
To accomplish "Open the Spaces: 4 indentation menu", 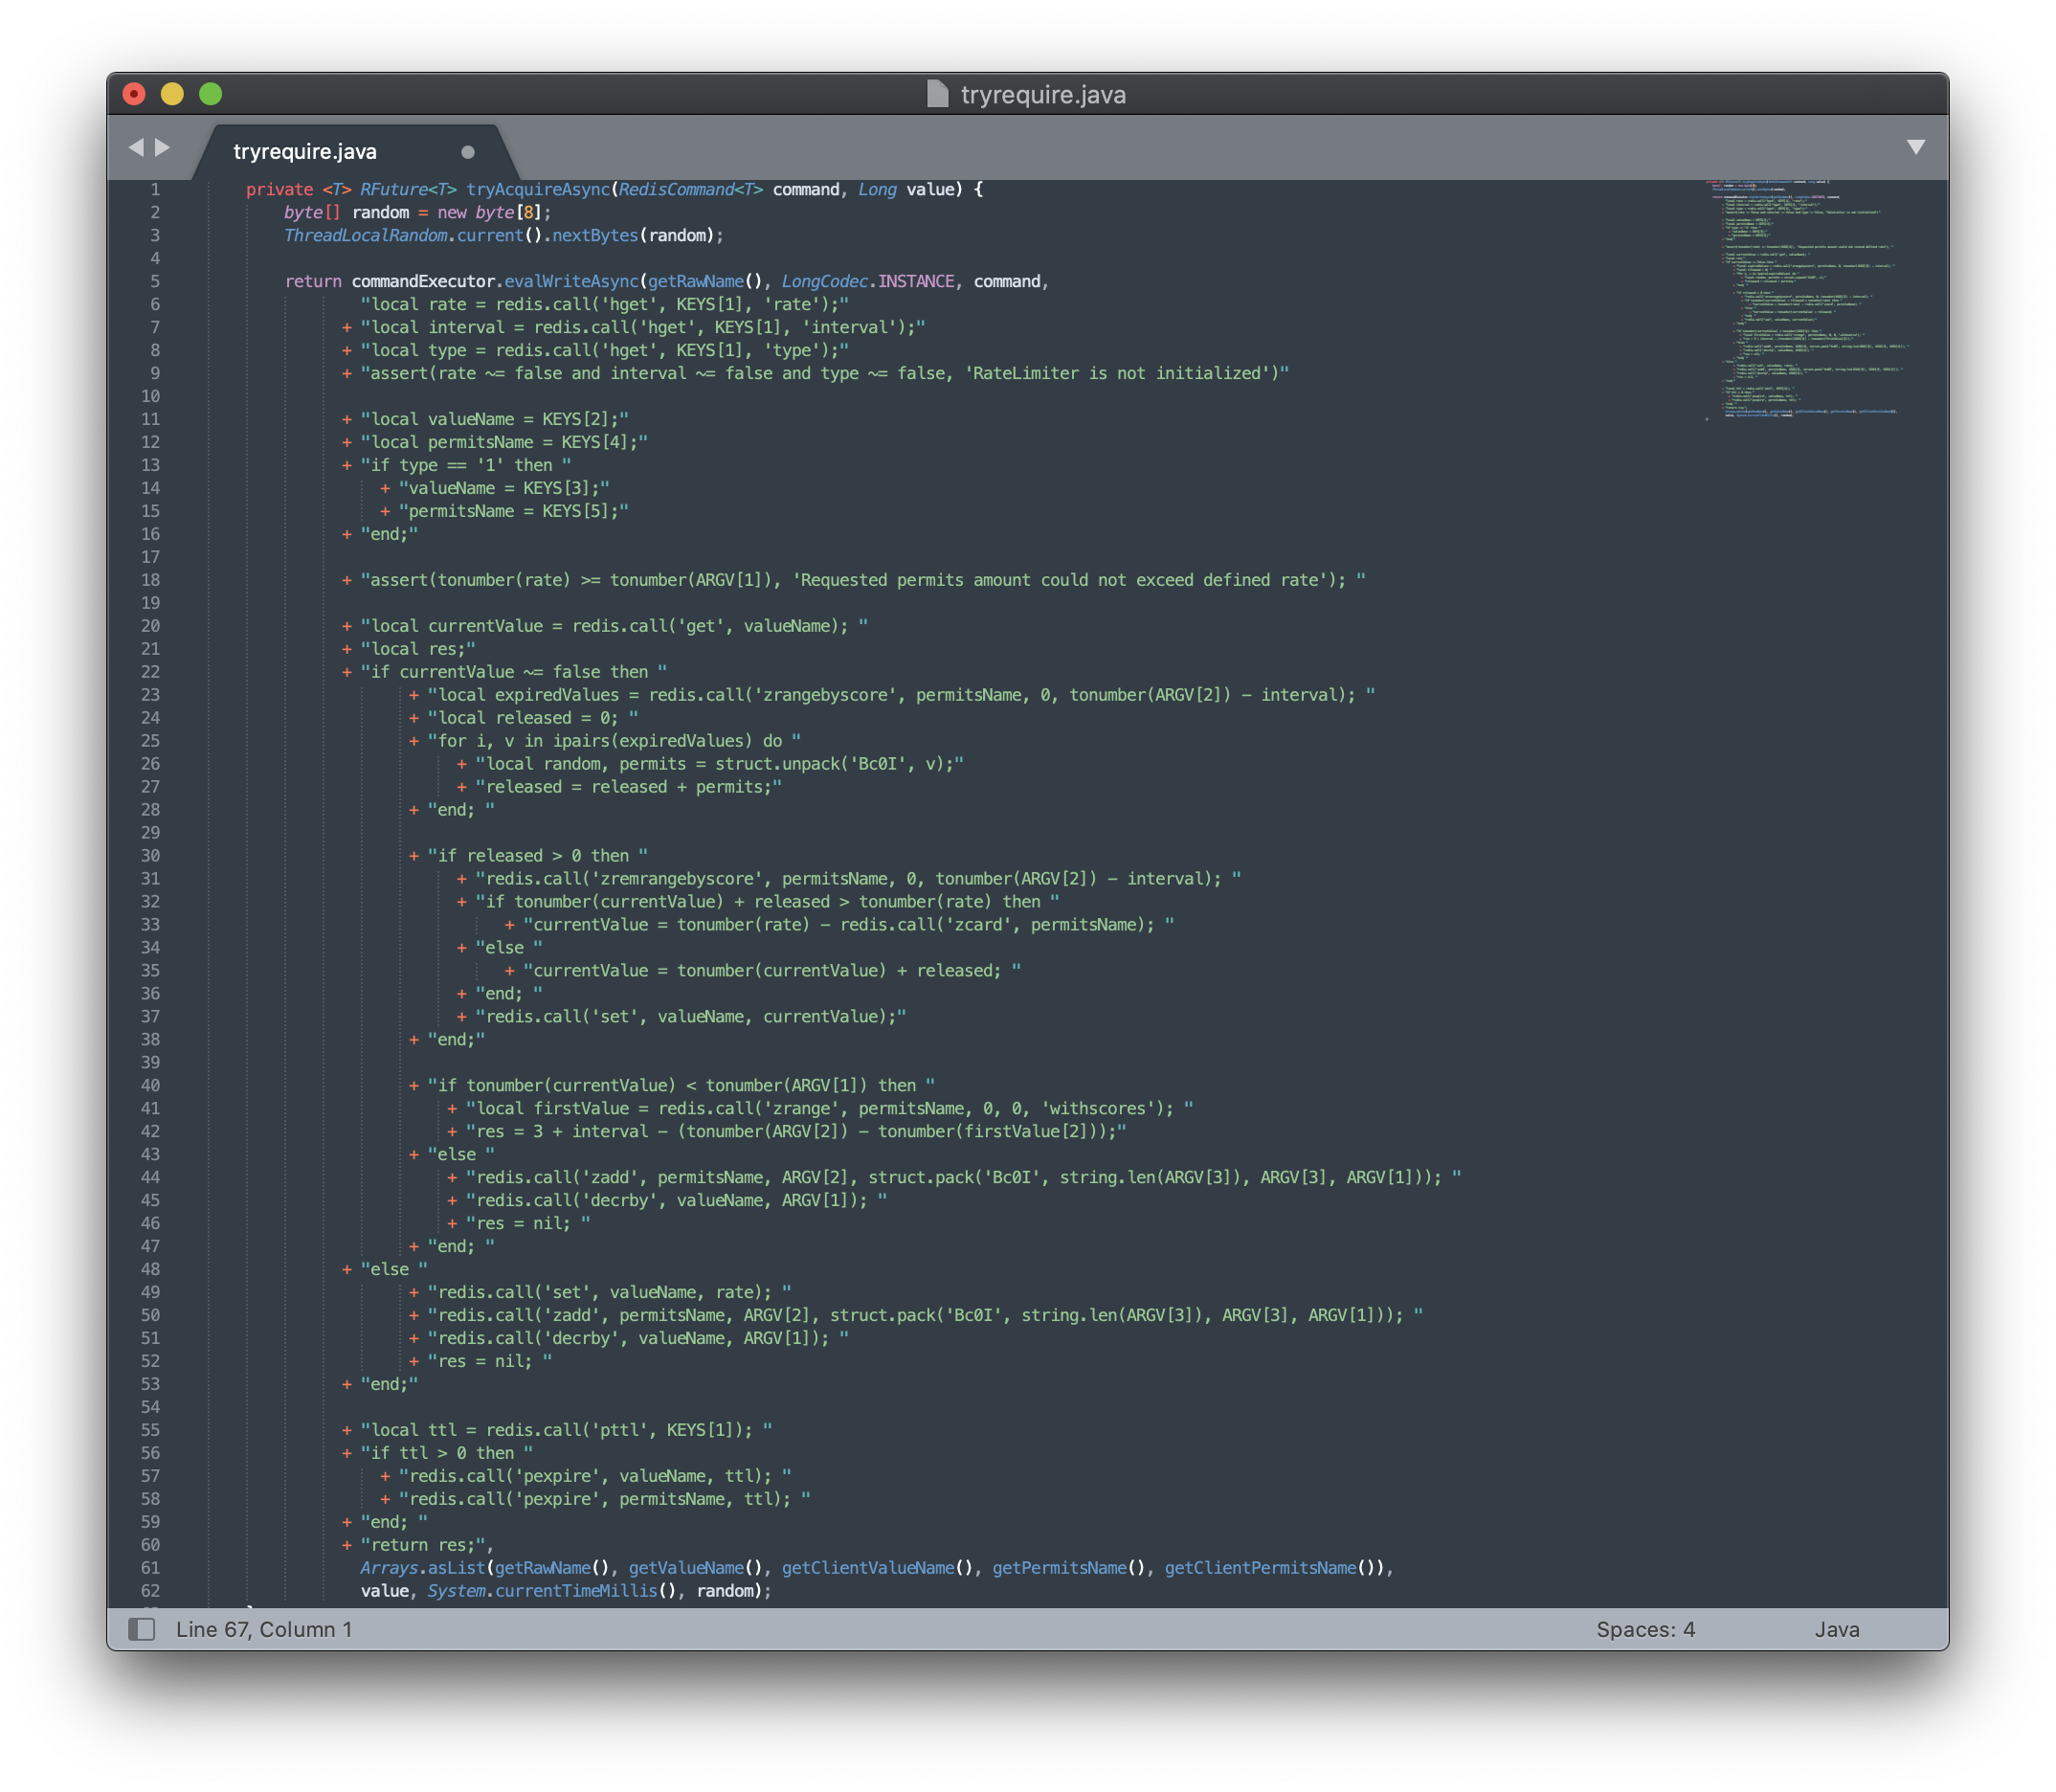I will click(x=1645, y=1629).
